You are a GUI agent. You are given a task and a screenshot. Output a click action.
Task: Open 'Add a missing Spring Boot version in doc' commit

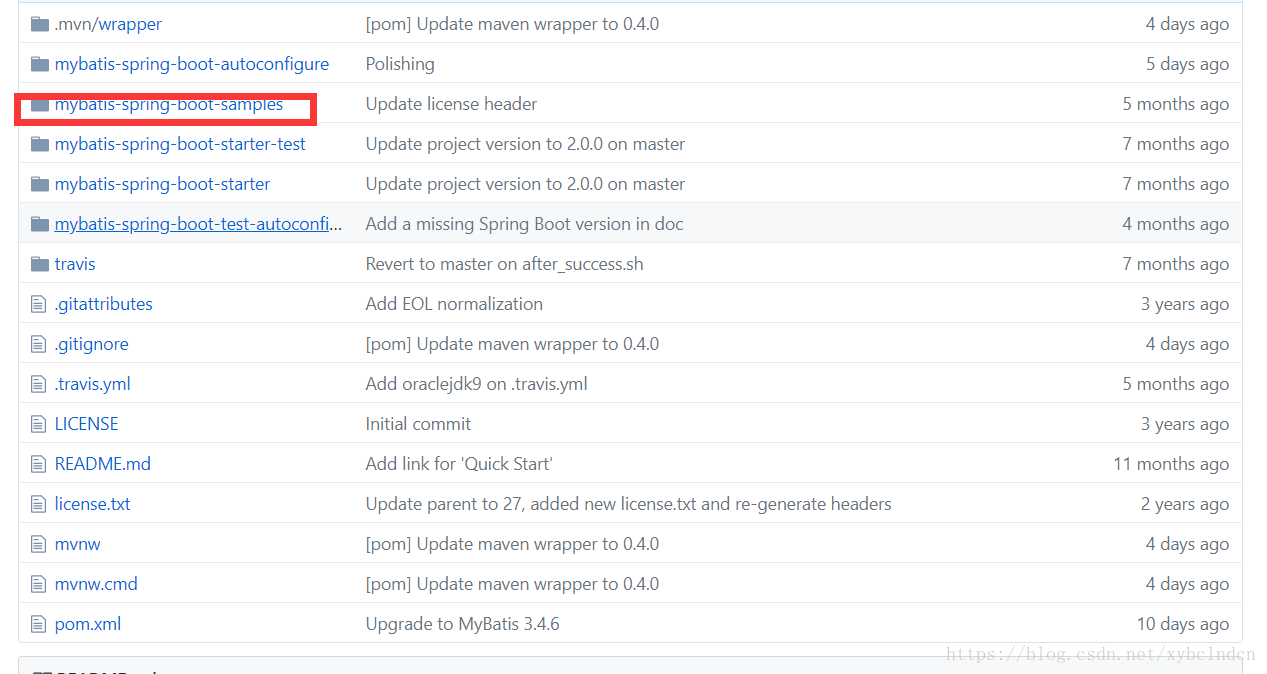pyautogui.click(x=525, y=224)
